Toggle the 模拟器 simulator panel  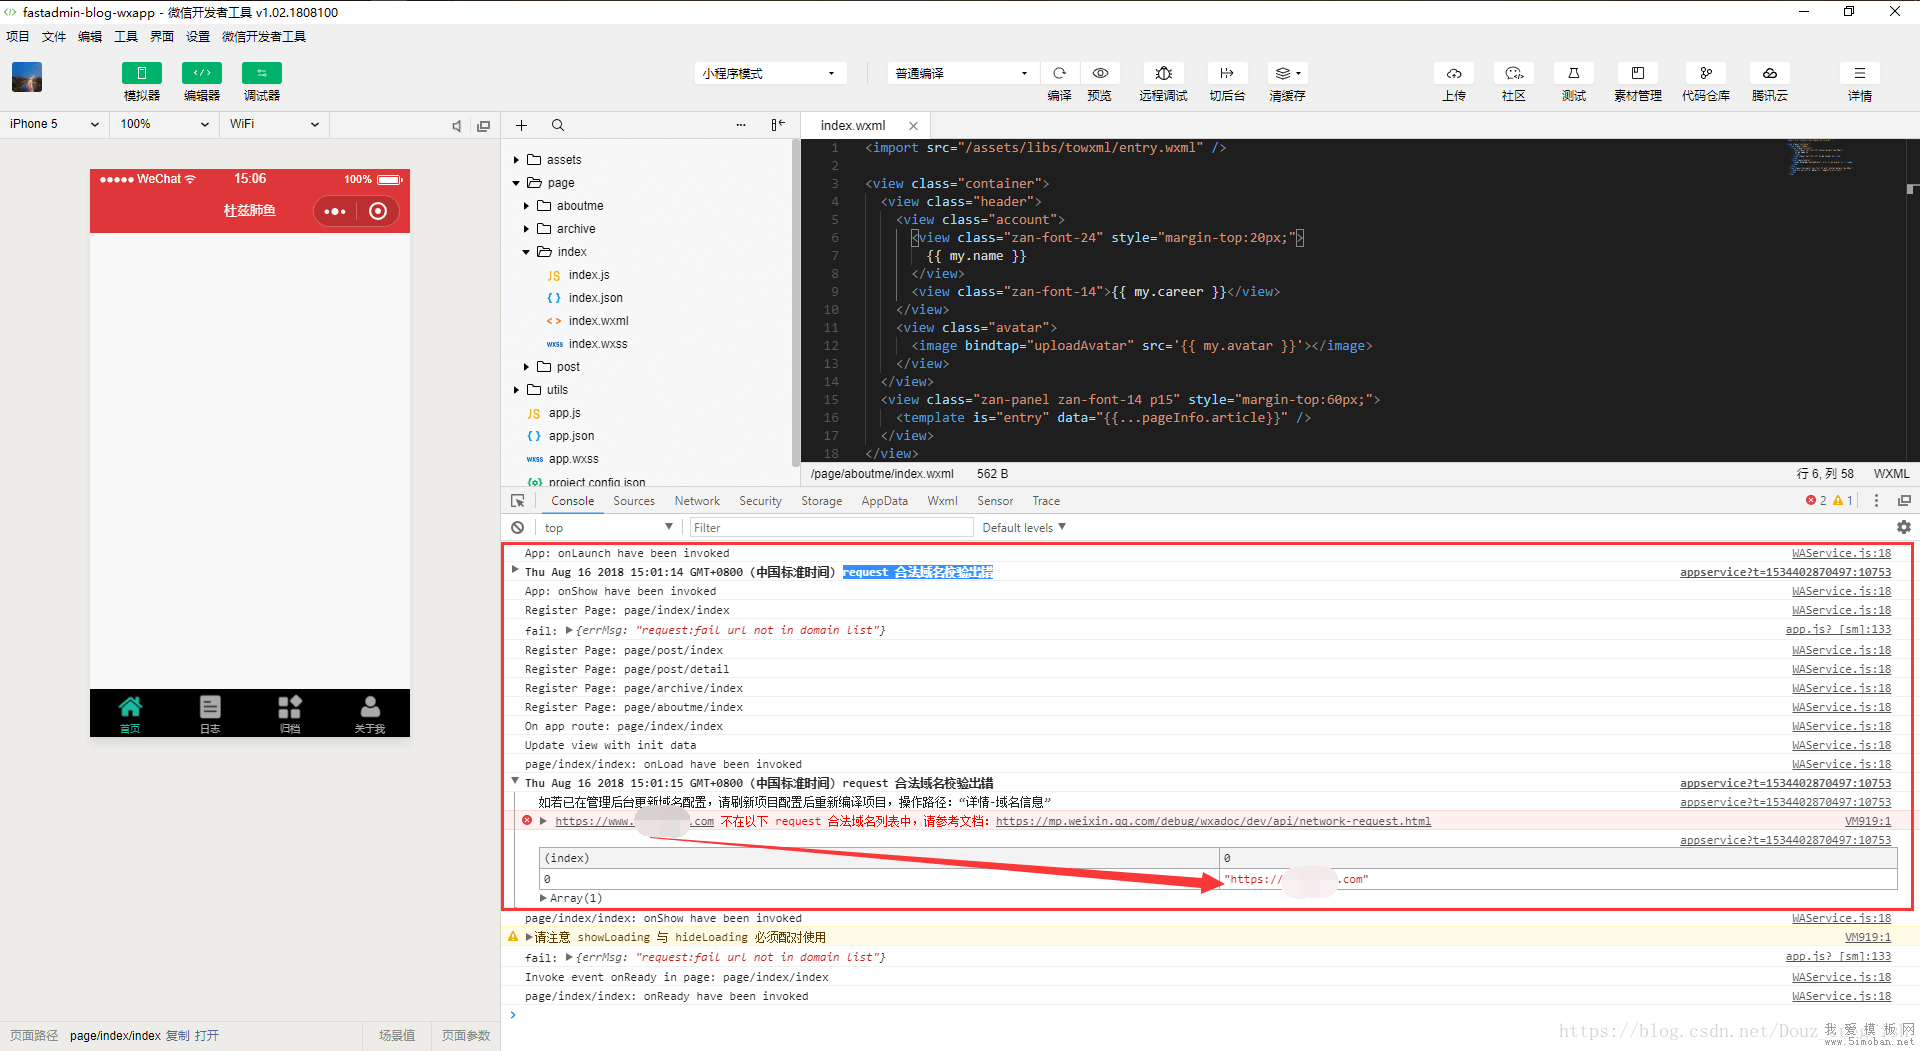(x=141, y=74)
